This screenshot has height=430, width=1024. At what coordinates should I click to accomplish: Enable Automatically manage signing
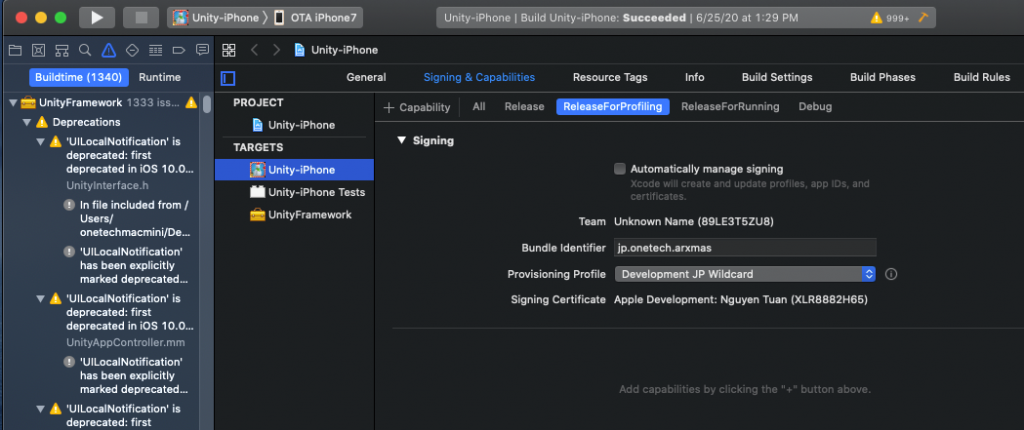pos(620,169)
